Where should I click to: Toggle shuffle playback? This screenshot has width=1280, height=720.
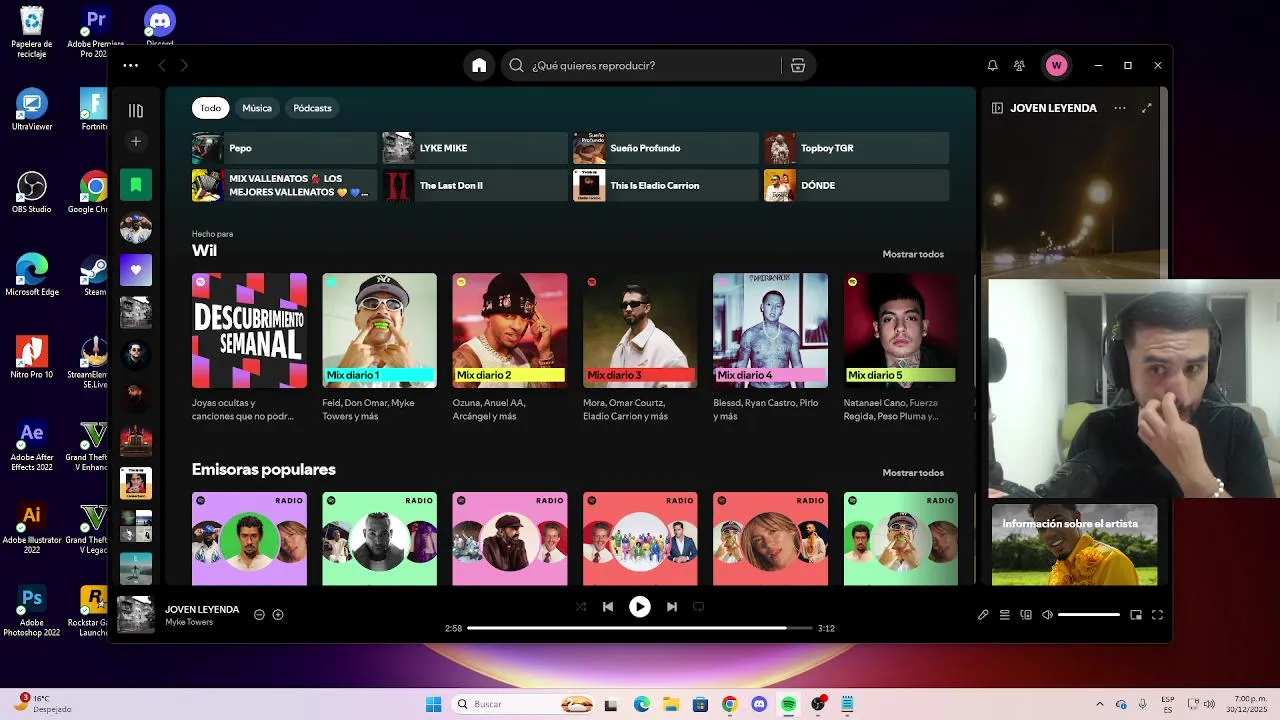(x=581, y=606)
